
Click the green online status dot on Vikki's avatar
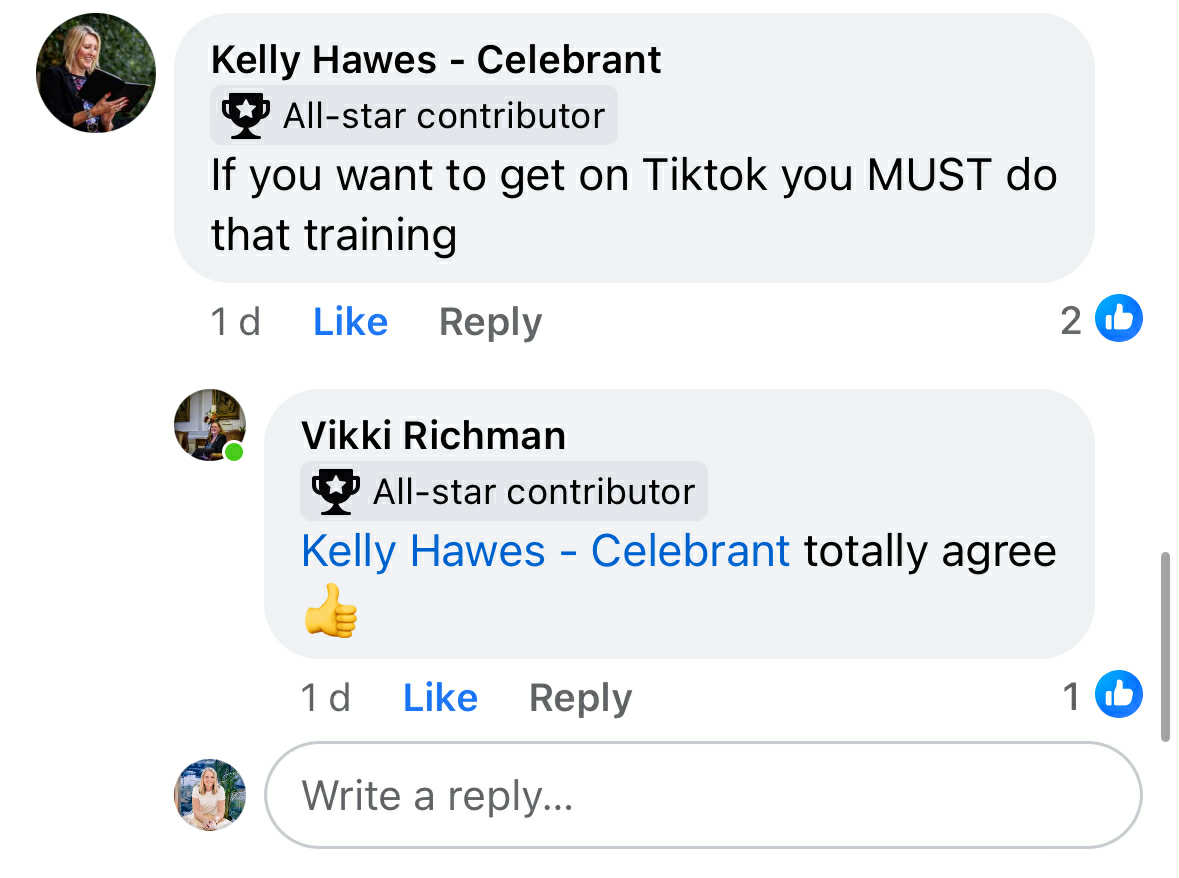click(234, 452)
